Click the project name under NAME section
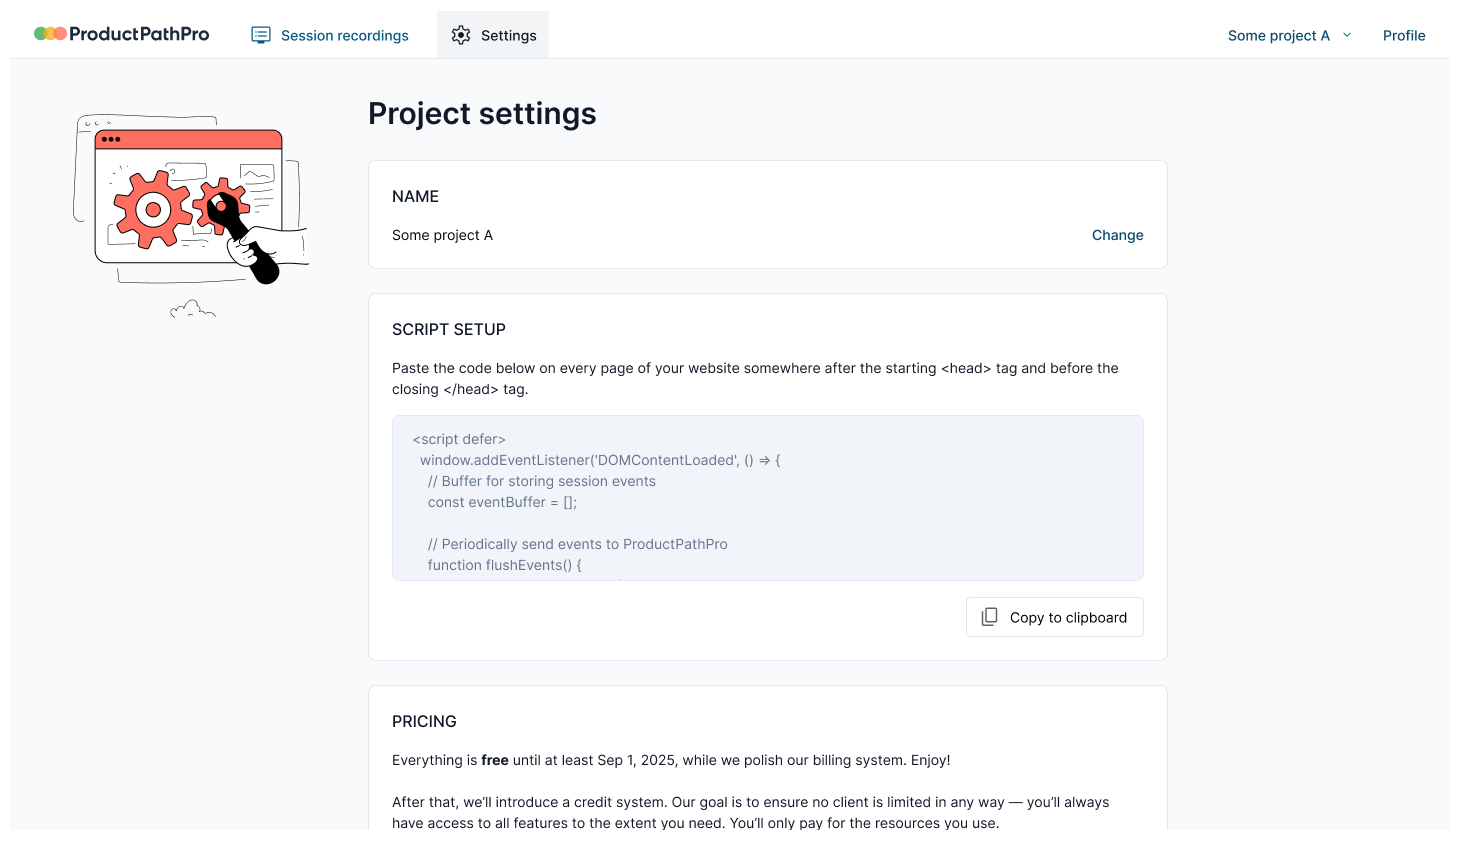Image resolution: width=1460 pixels, height=842 pixels. [x=442, y=235]
